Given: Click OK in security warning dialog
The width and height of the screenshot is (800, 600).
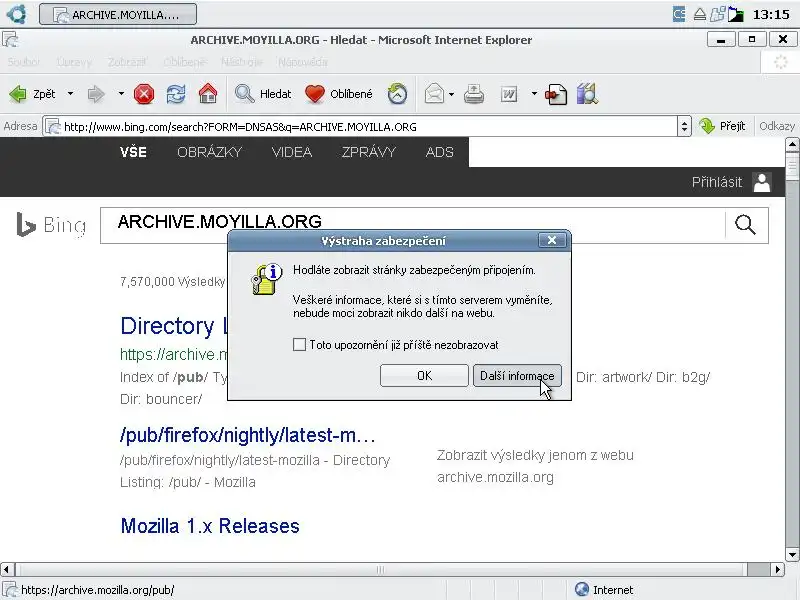Looking at the screenshot, I should tap(424, 376).
